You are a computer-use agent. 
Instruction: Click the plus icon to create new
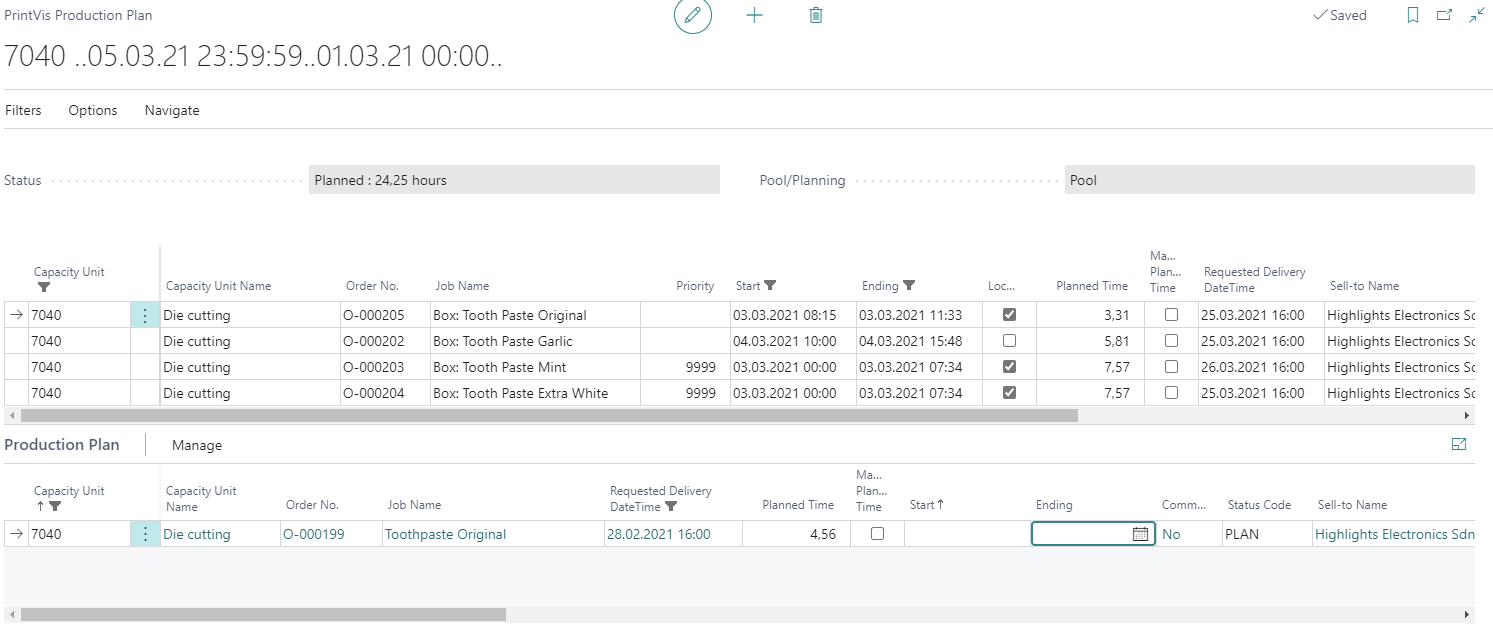[x=755, y=16]
